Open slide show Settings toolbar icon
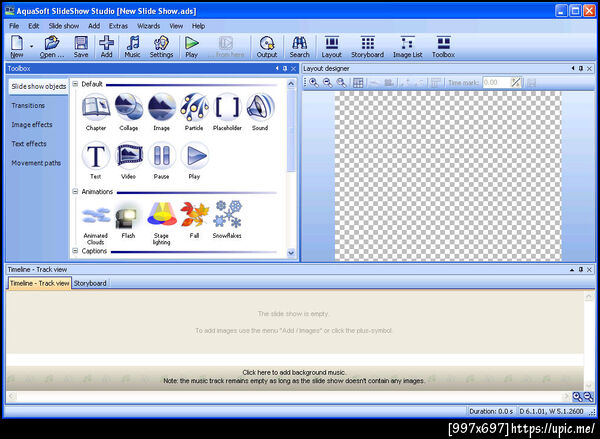This screenshot has width=600, height=439. tap(161, 47)
